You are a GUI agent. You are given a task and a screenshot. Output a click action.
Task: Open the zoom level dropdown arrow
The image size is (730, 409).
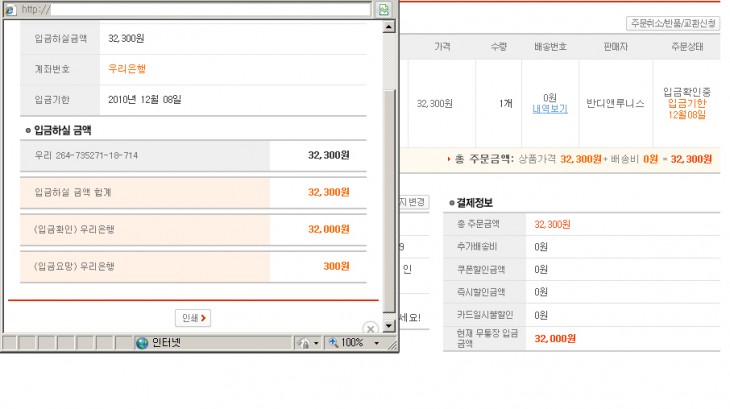tap(376, 342)
